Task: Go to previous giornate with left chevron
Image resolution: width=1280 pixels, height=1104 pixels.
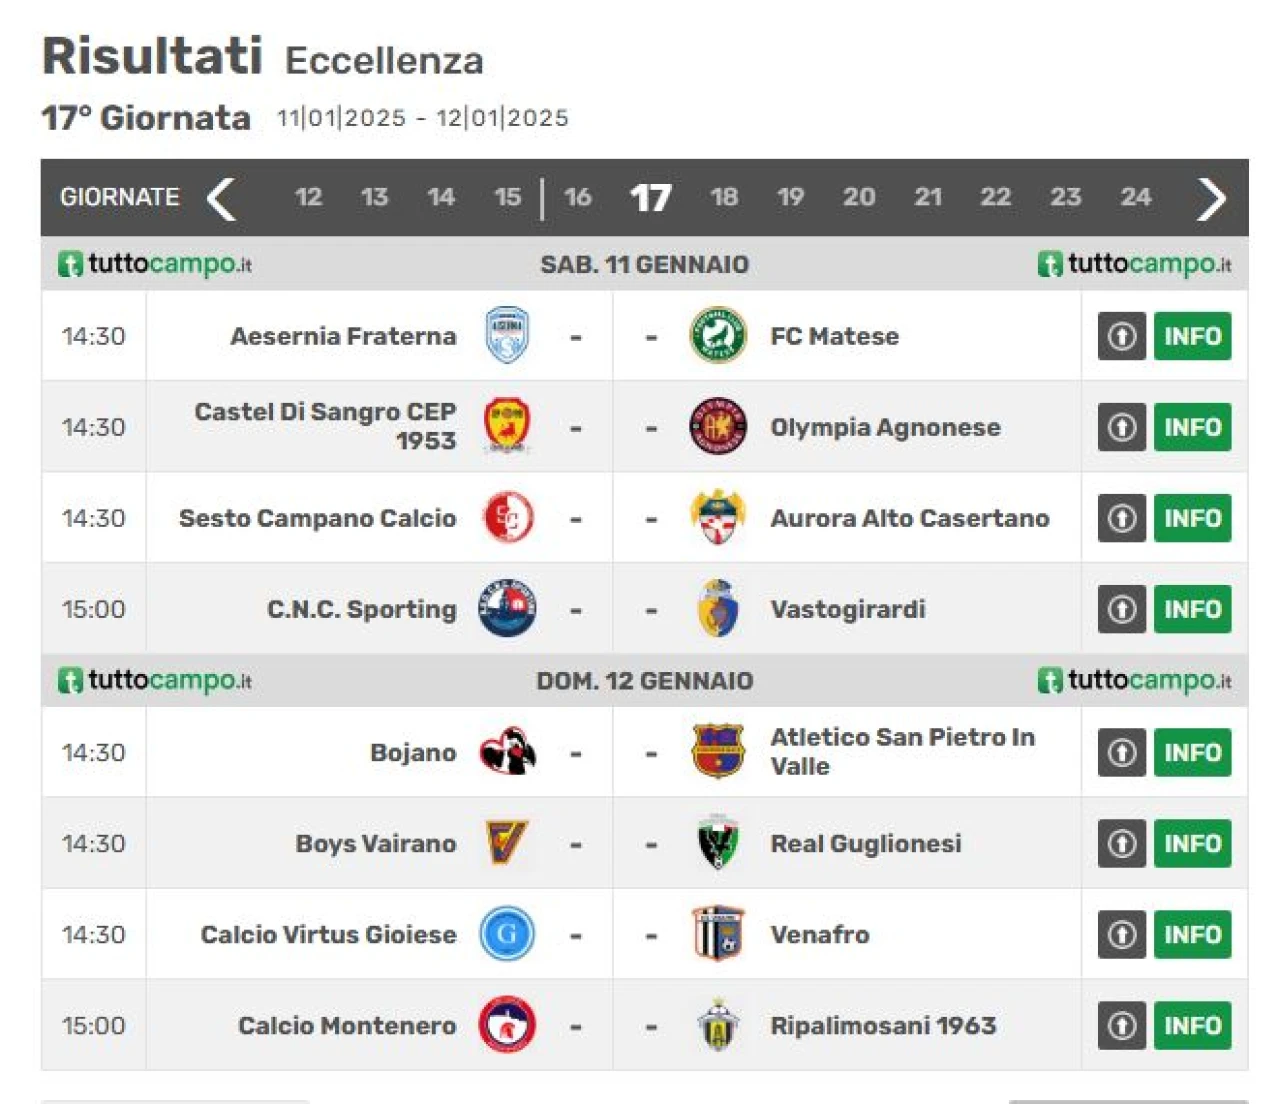Action: (x=221, y=198)
